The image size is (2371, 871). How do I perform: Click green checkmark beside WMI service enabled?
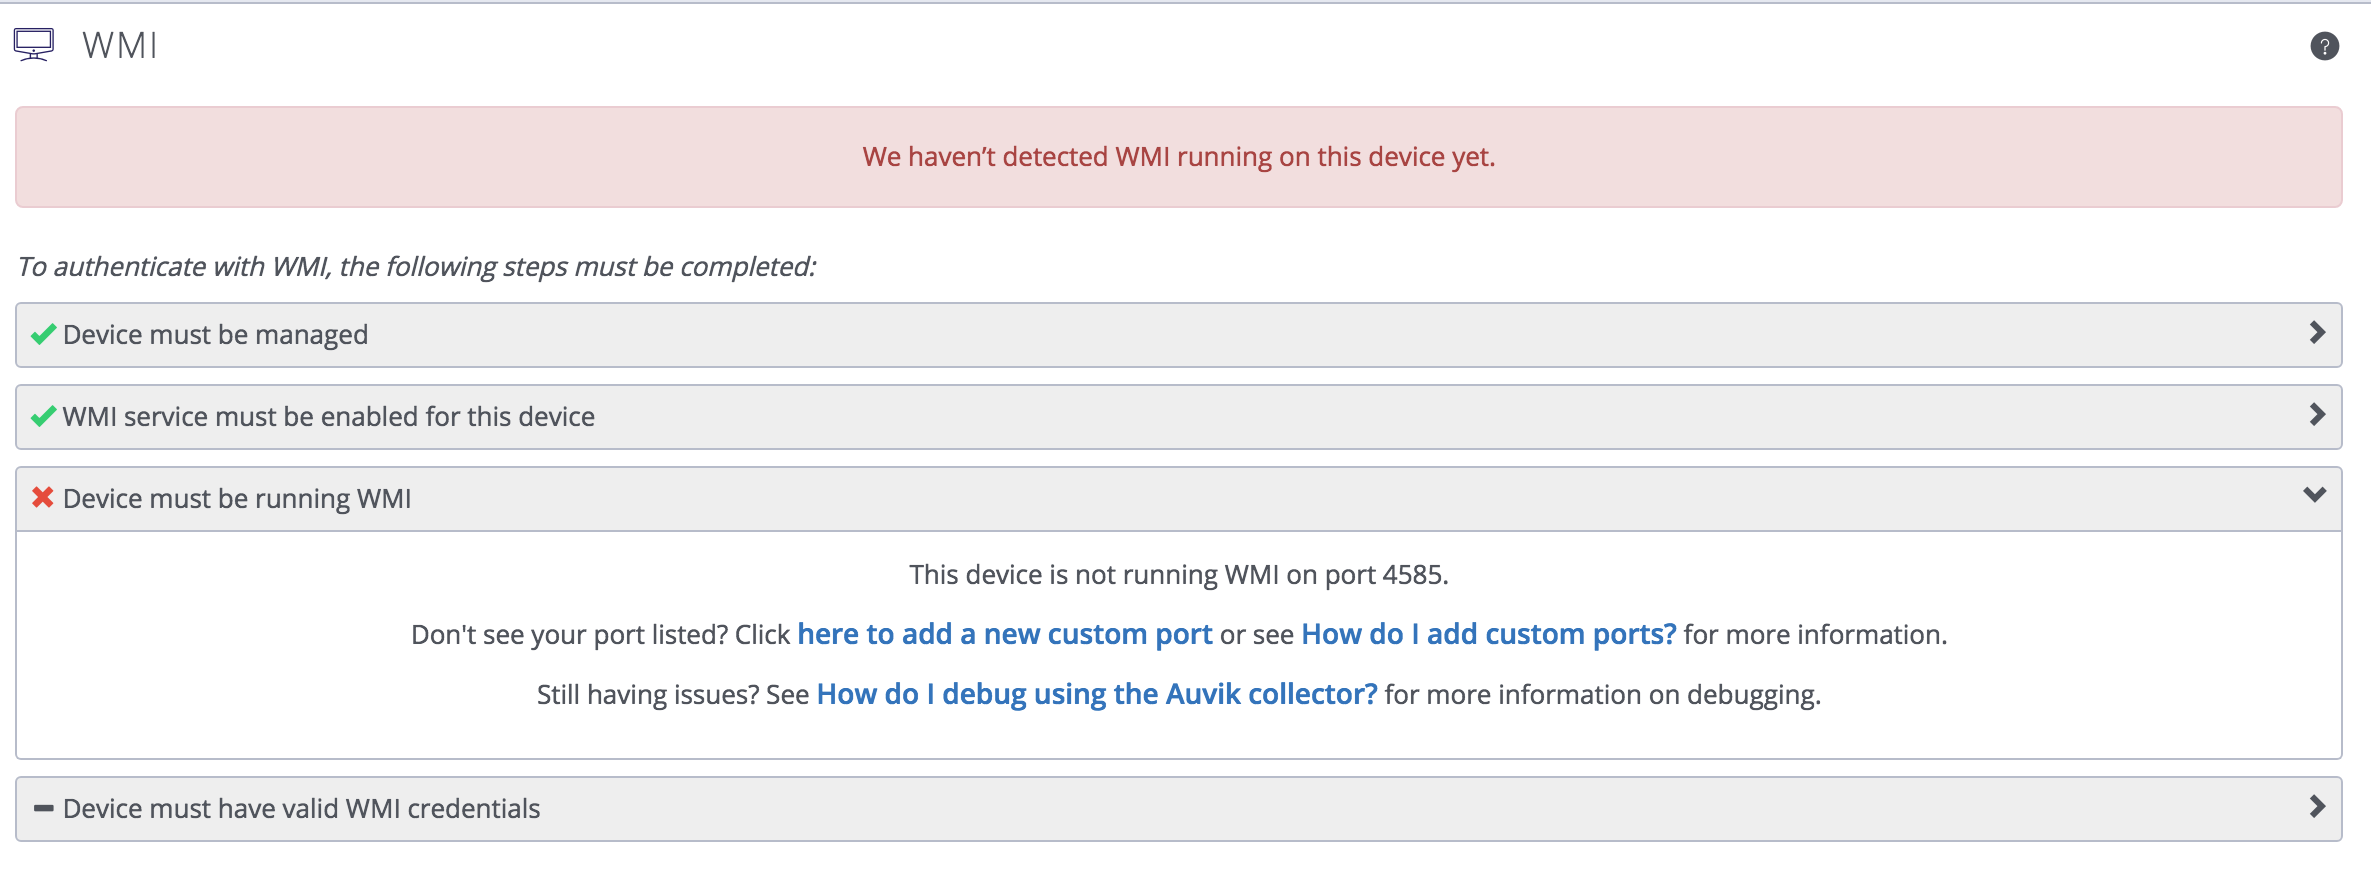pos(43,416)
